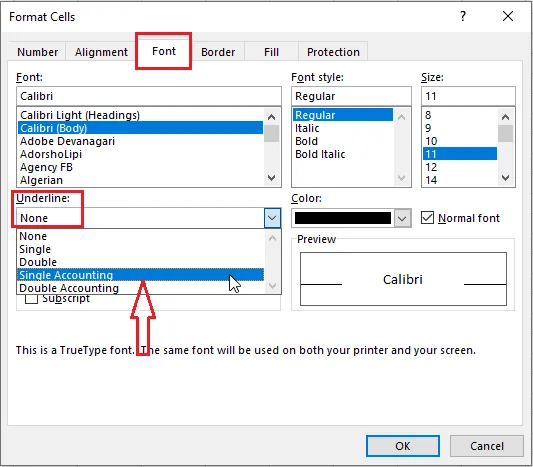The image size is (533, 467).
Task: Select Calibri Light (Headings) font
Action: point(140,115)
